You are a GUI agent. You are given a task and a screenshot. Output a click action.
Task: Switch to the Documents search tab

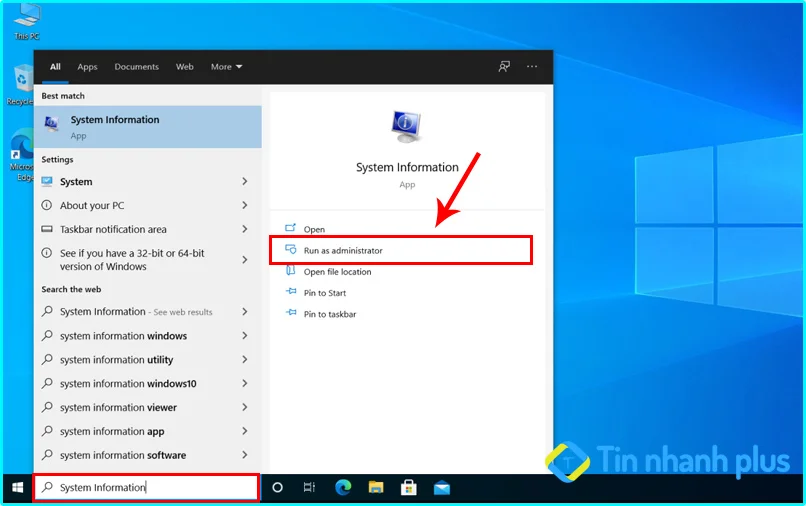click(x=136, y=67)
